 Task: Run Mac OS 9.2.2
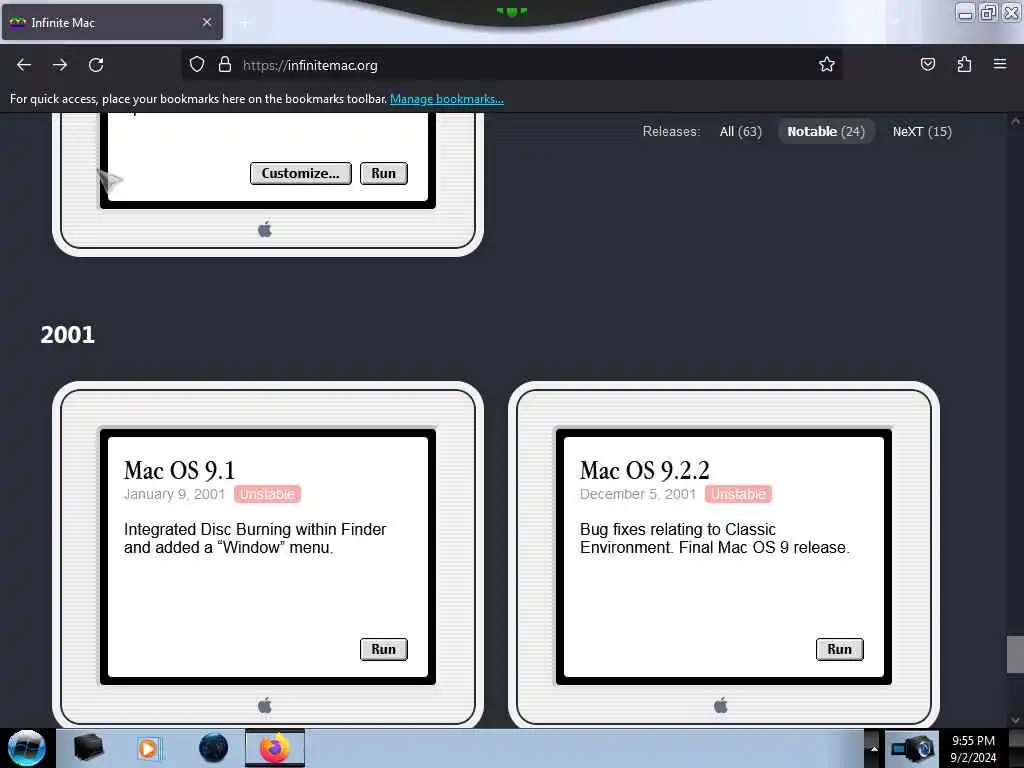[839, 649]
